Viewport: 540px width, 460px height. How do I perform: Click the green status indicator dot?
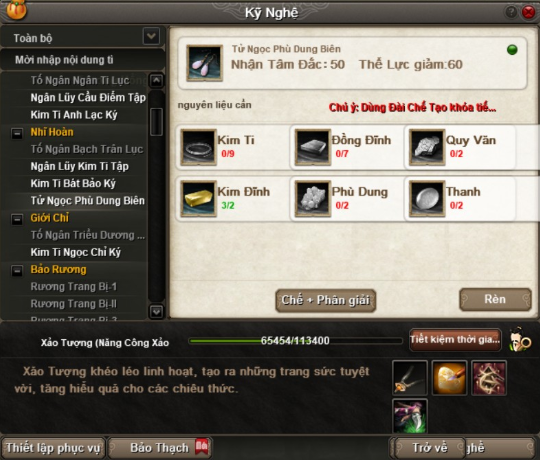coord(512,50)
